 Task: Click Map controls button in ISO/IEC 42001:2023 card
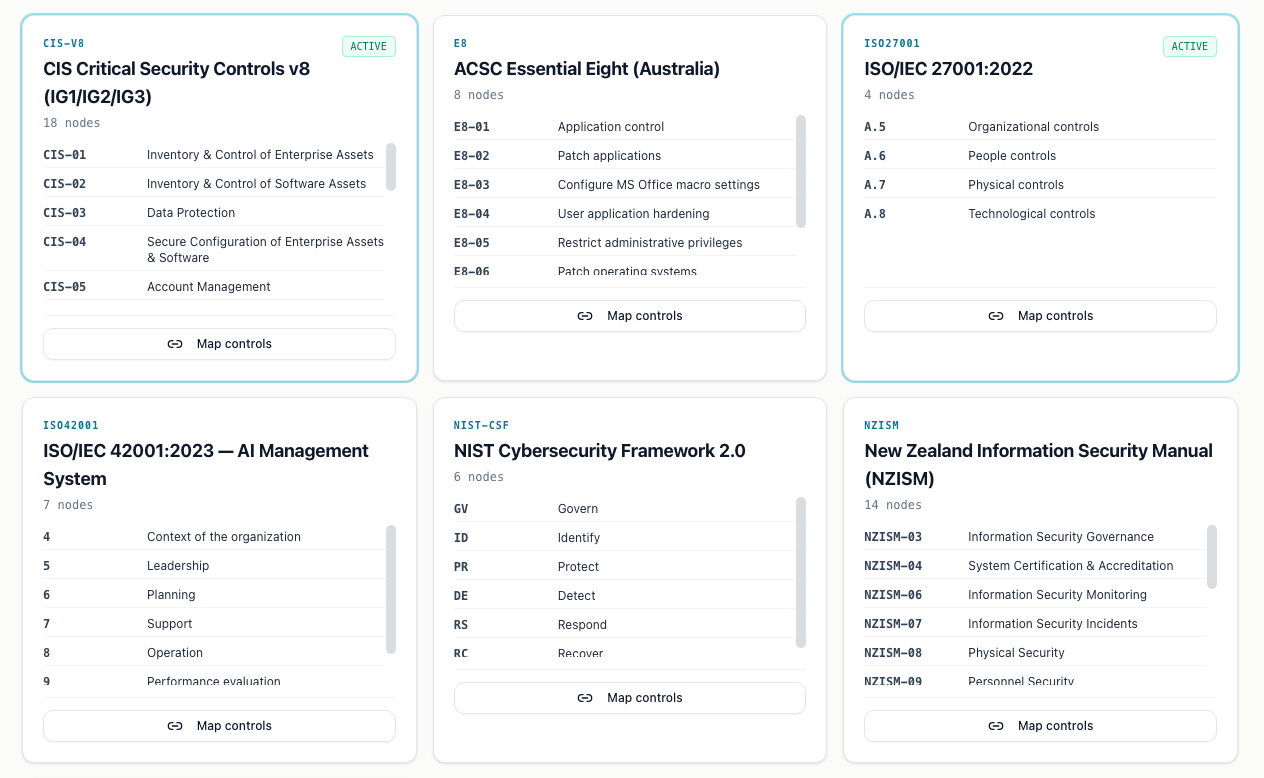(219, 726)
